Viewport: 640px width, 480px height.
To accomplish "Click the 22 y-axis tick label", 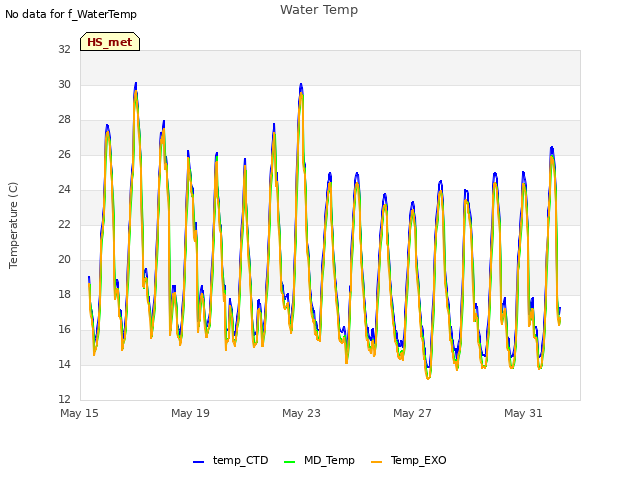I will click(x=64, y=224).
